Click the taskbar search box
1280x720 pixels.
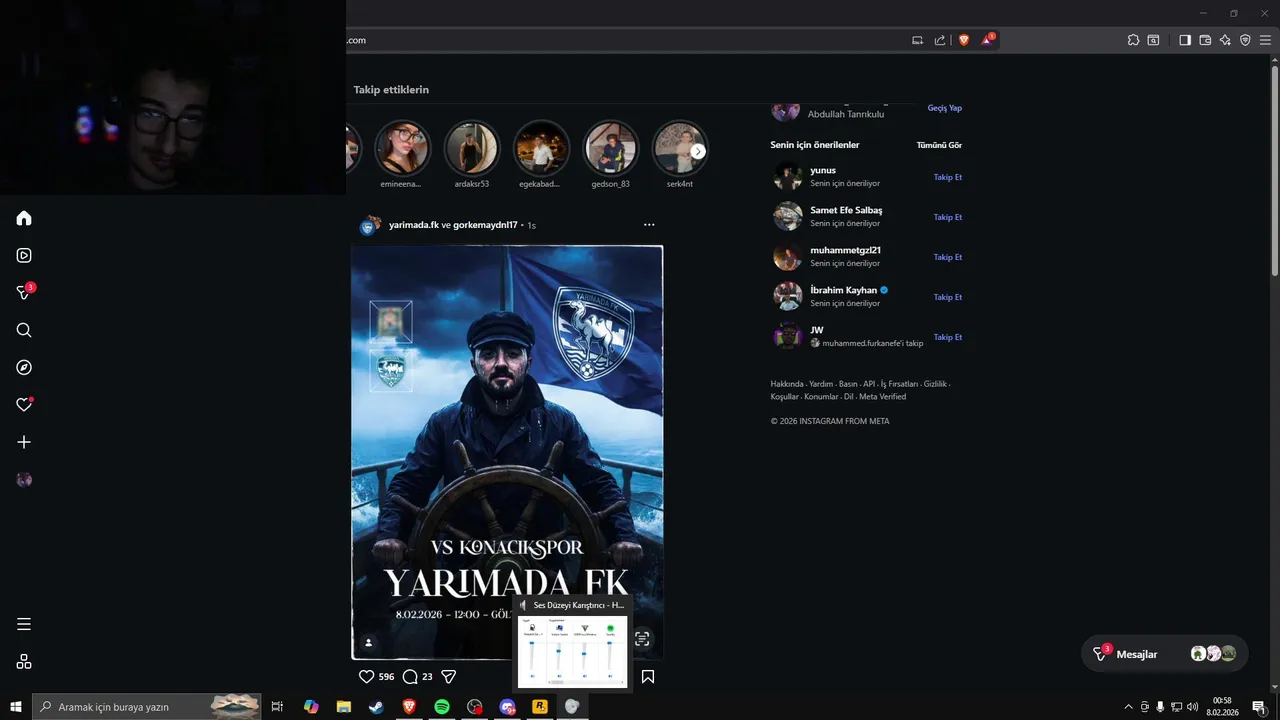(x=147, y=707)
